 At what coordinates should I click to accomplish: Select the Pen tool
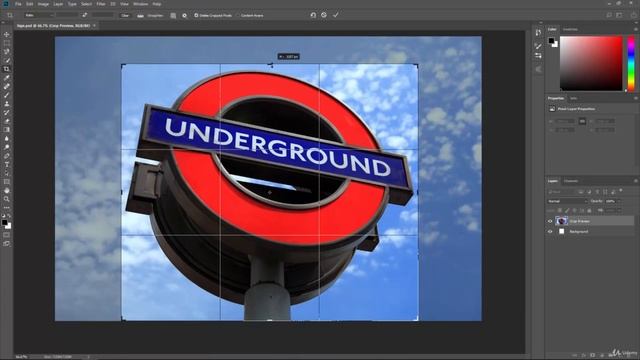click(x=7, y=156)
